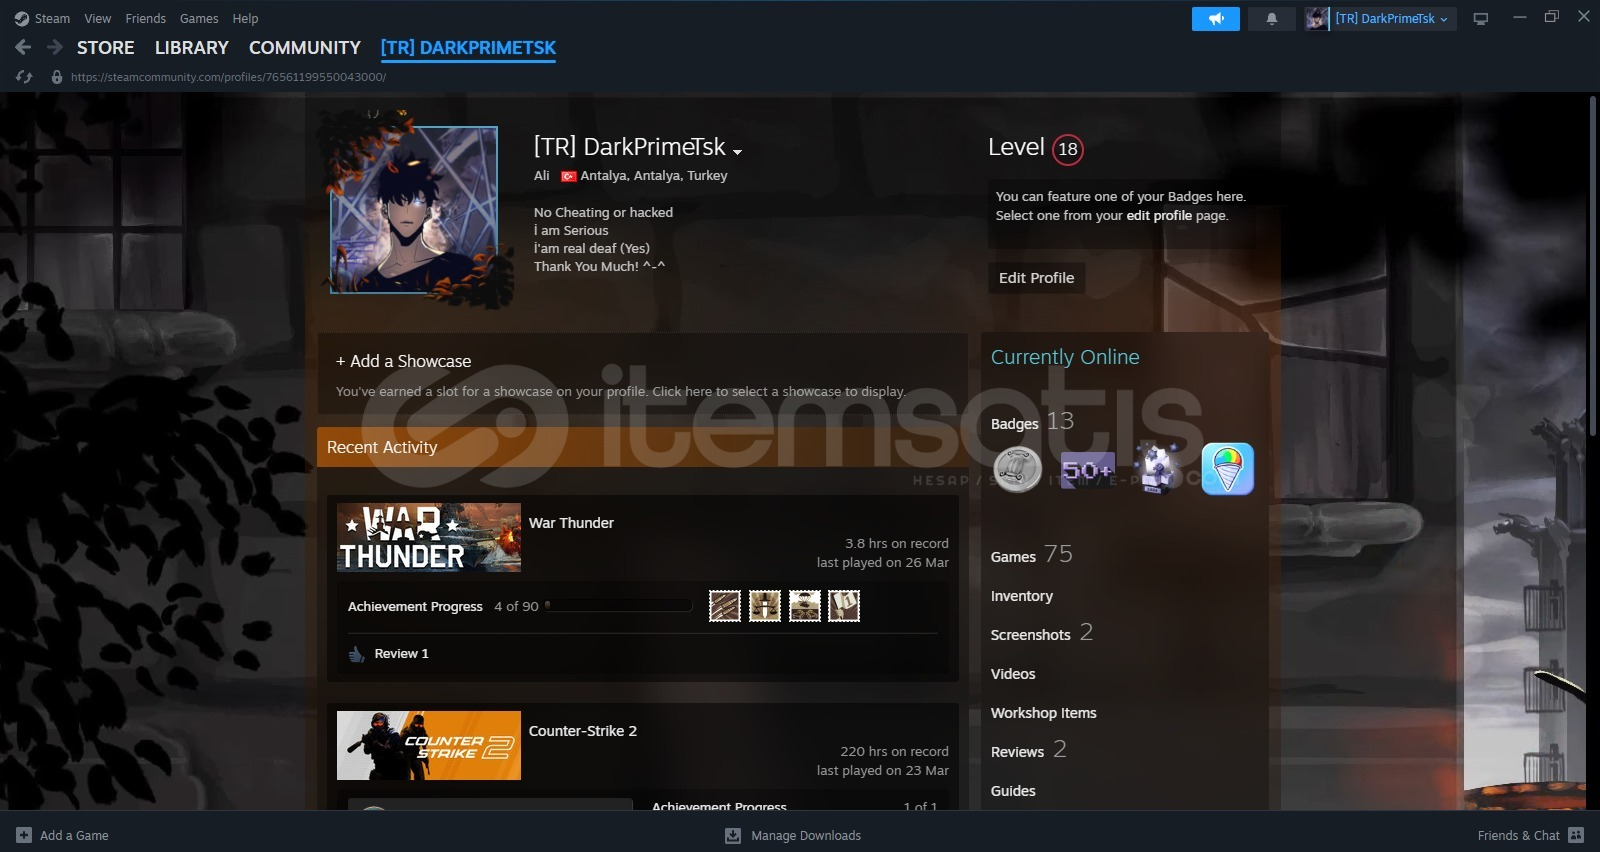This screenshot has width=1600, height=852.
Task: Open the profile avatar image
Action: pos(414,210)
